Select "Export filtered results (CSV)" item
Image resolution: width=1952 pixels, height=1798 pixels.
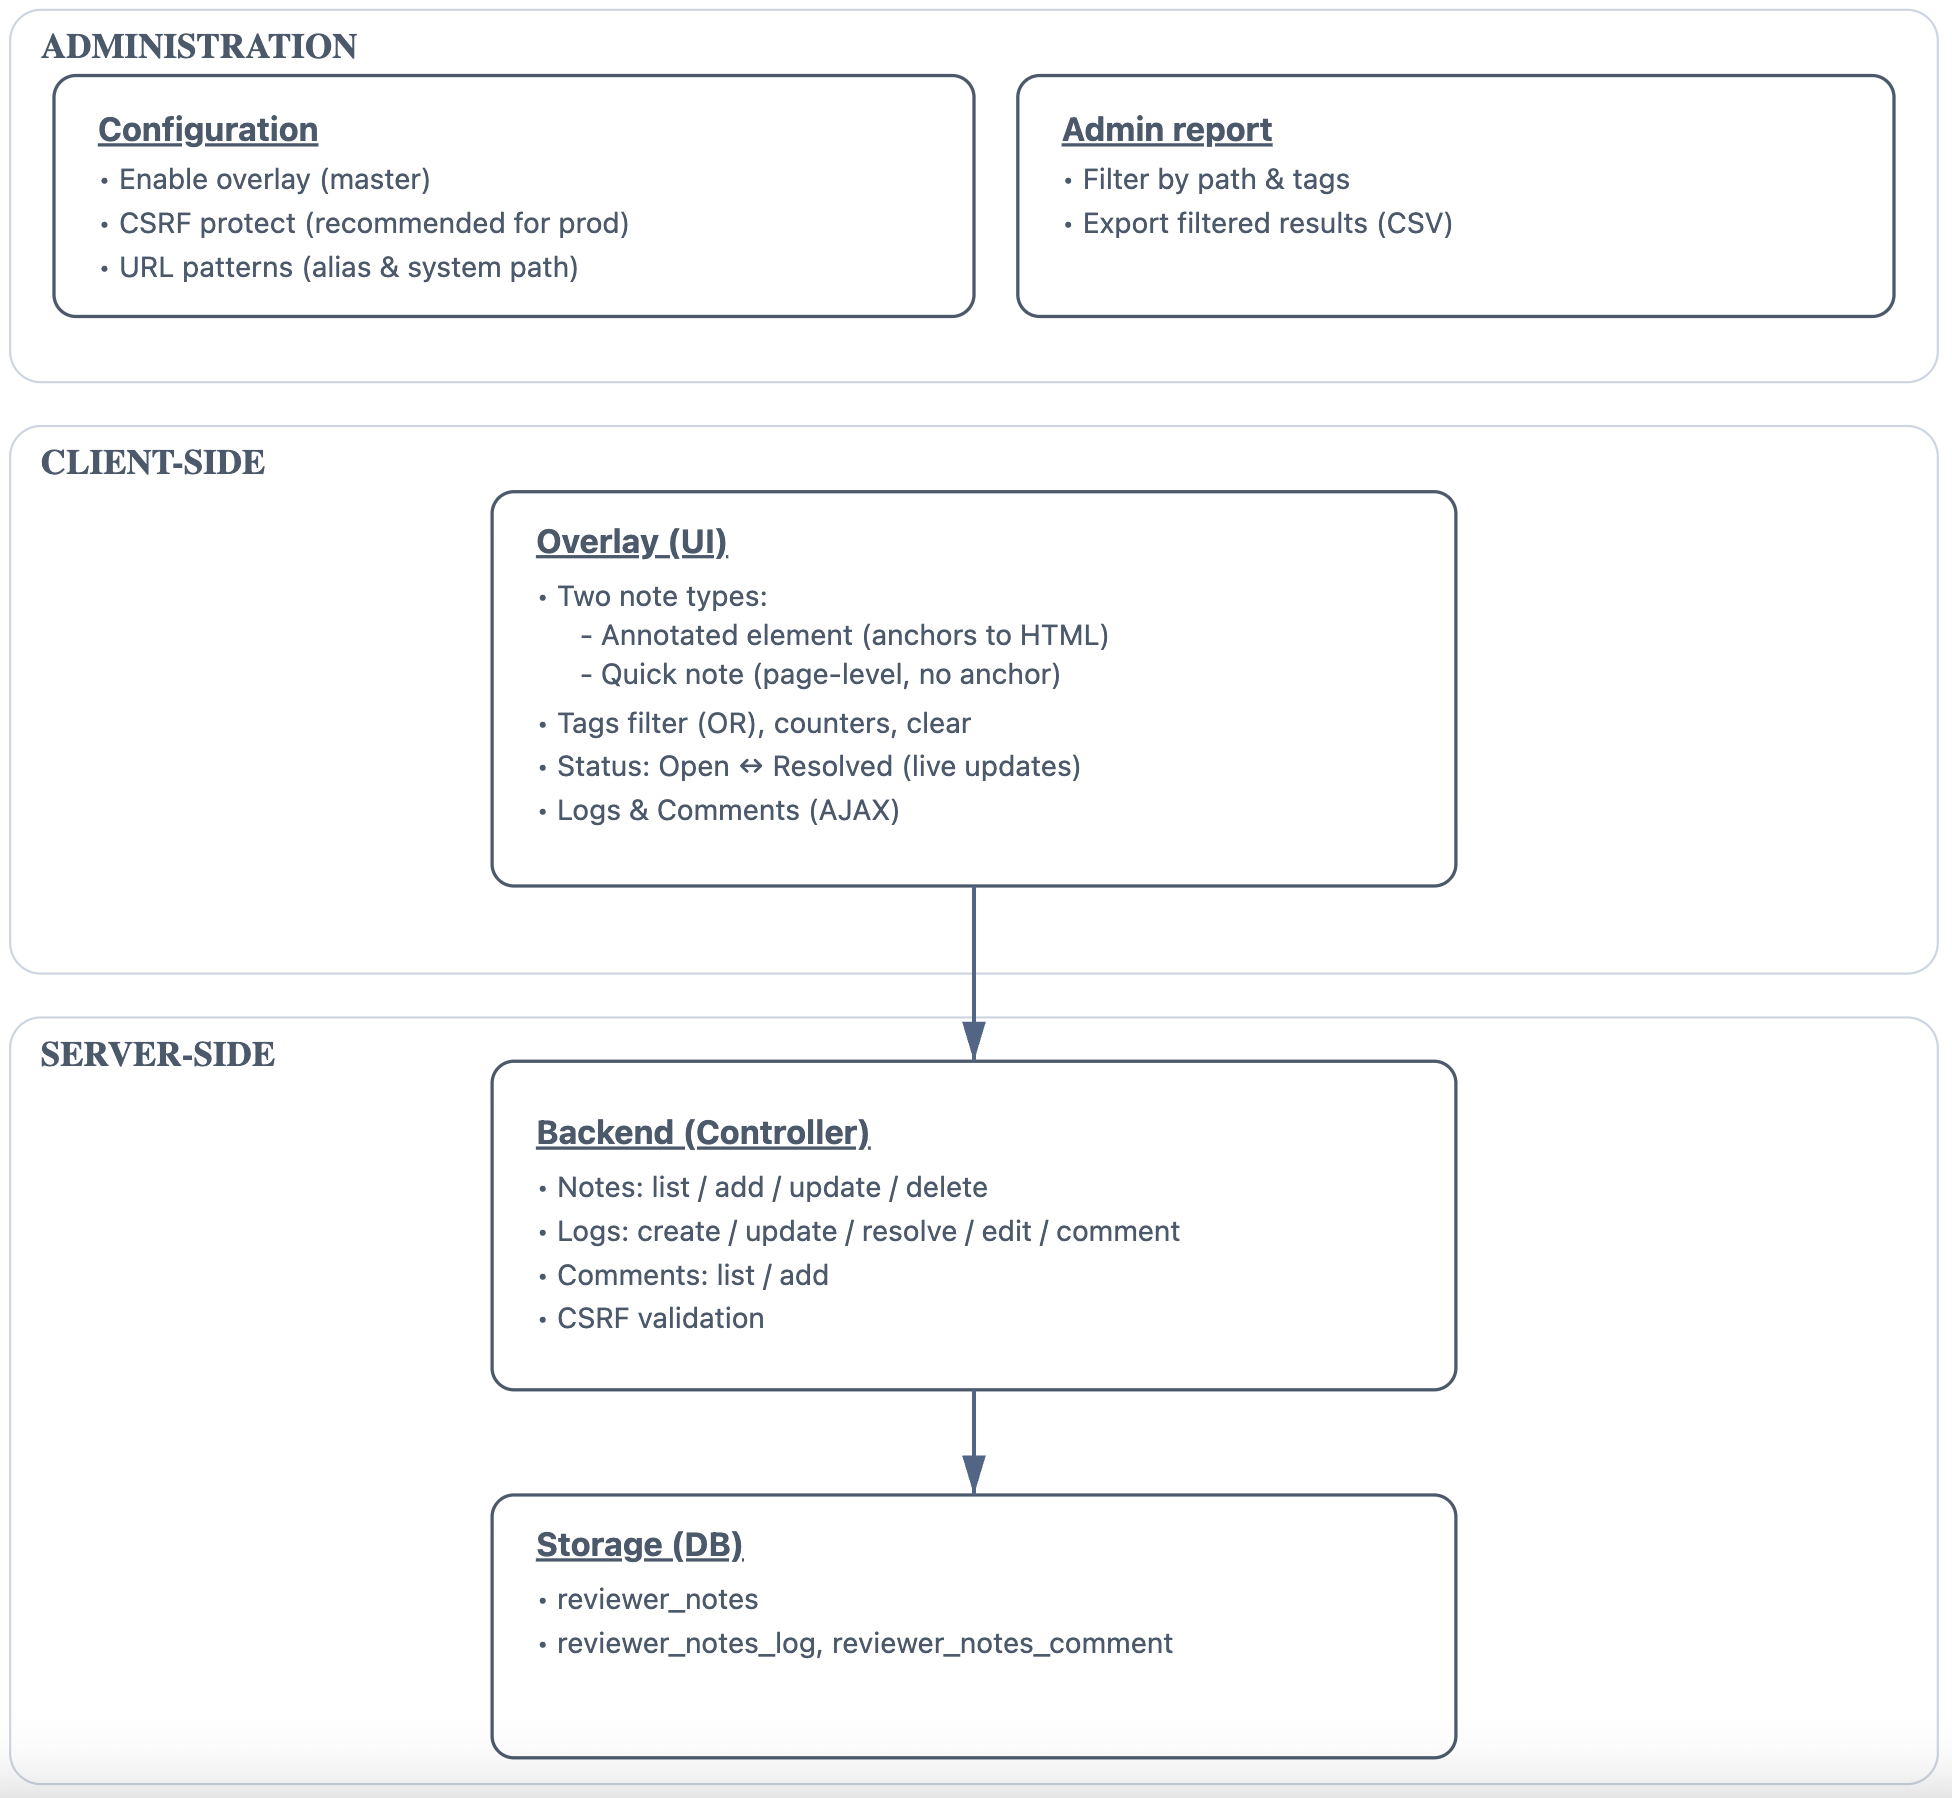[x=1267, y=224]
